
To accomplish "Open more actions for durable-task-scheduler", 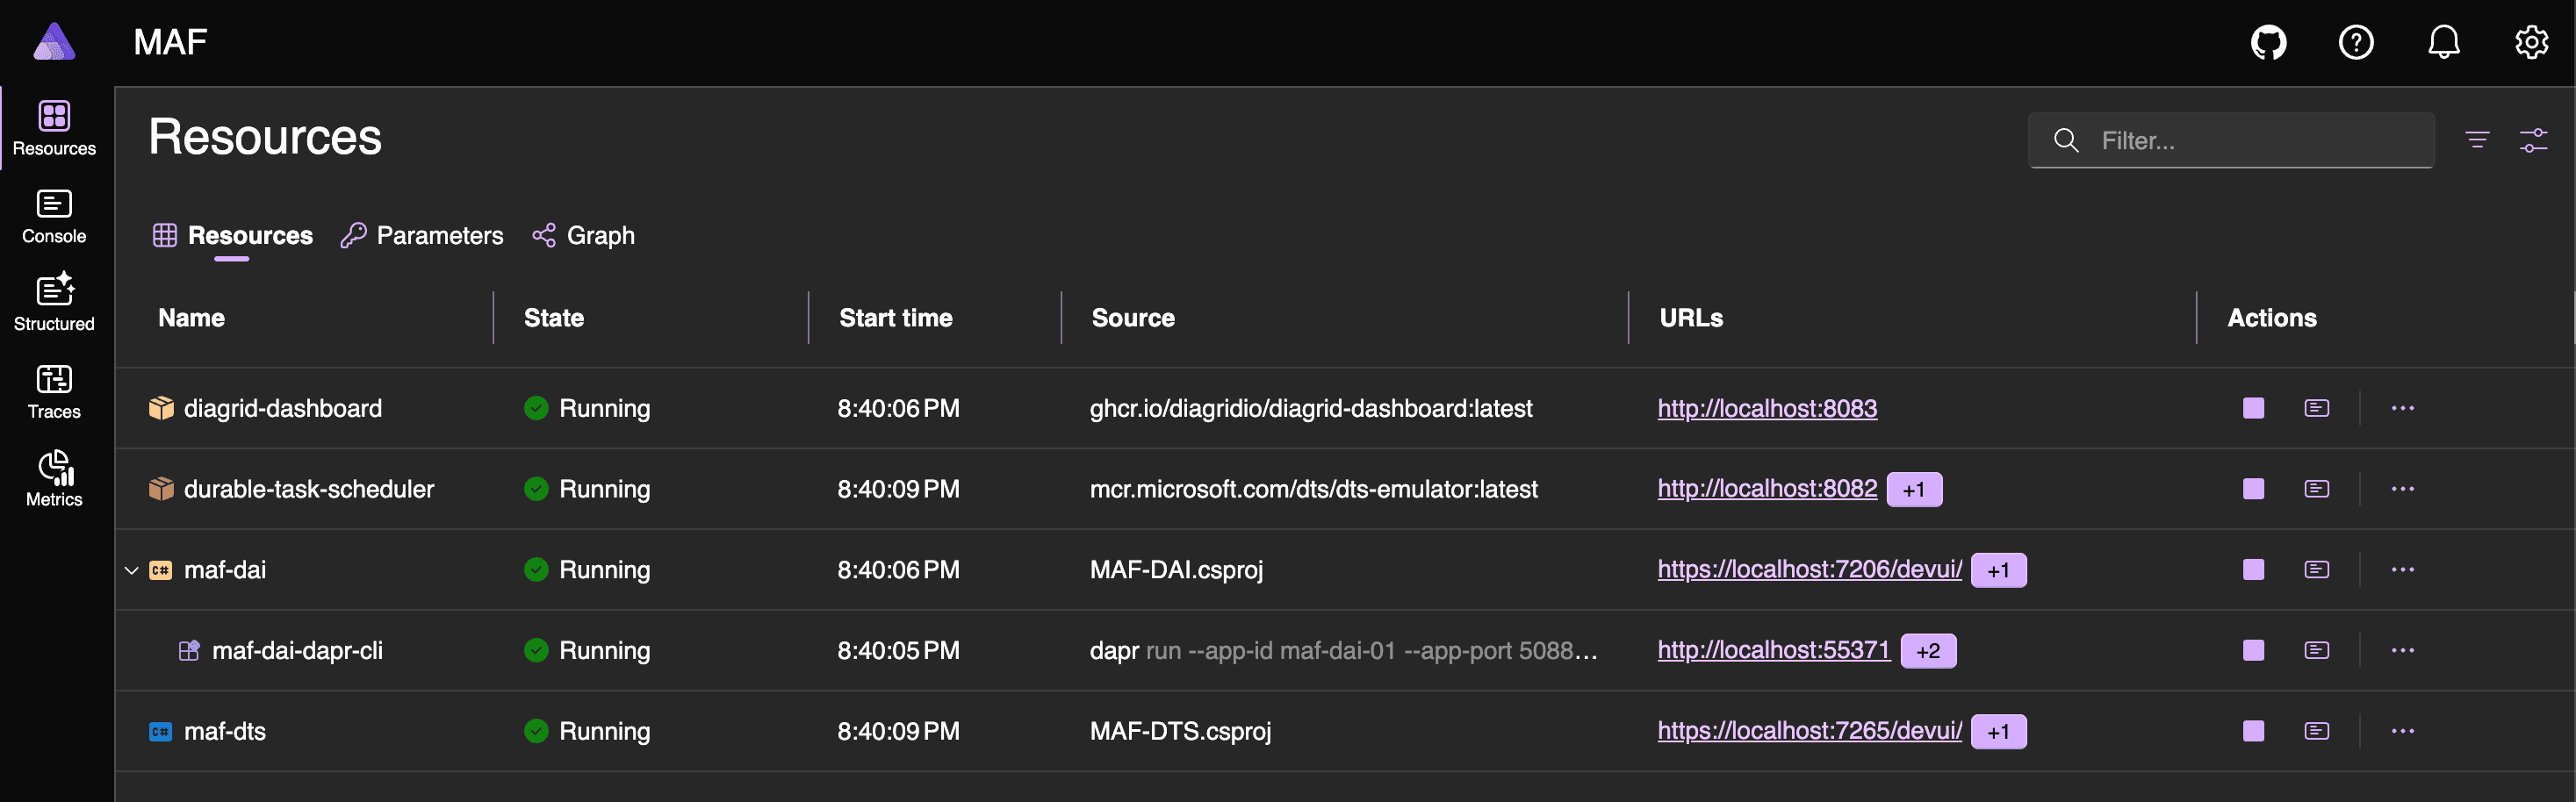I will coord(2403,489).
